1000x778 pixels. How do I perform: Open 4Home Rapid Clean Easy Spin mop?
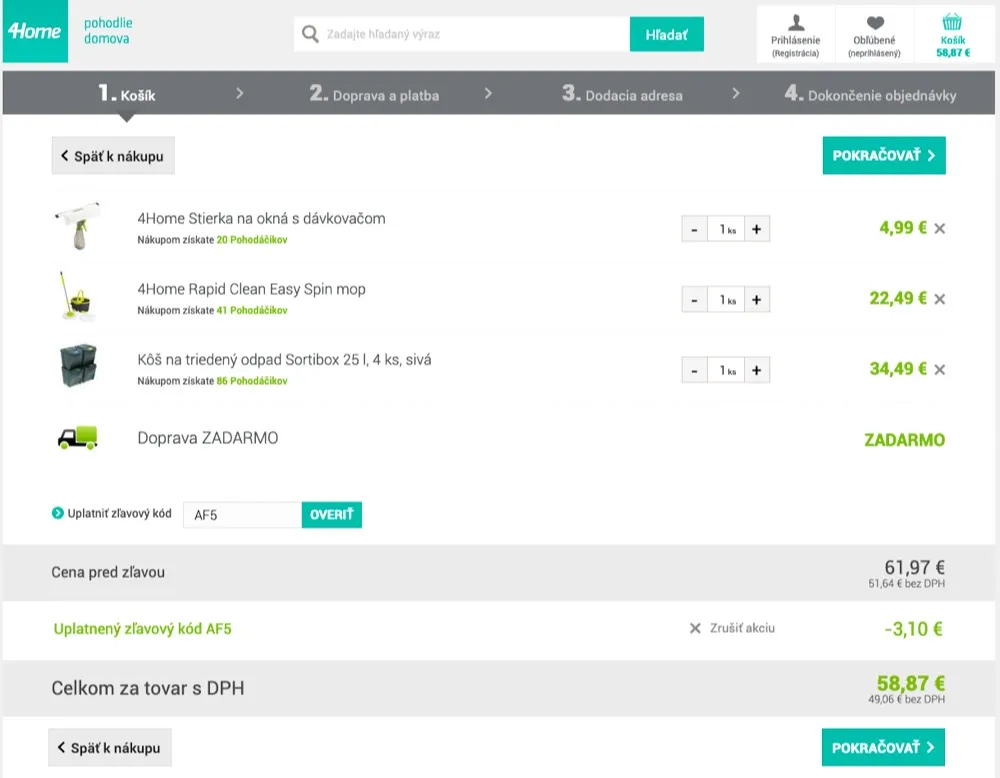251,290
